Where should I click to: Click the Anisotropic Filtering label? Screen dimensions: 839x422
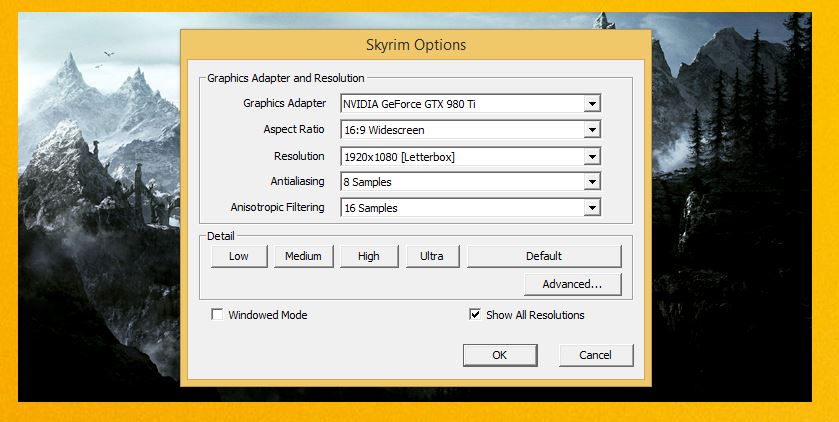click(x=277, y=207)
